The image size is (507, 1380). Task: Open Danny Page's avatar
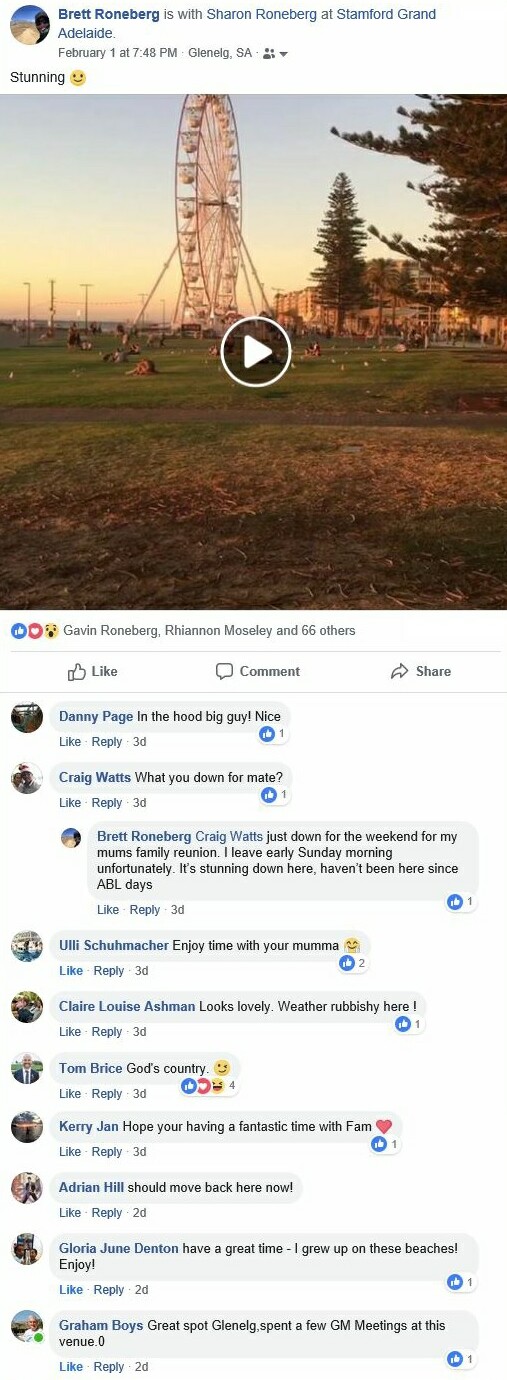point(27,718)
